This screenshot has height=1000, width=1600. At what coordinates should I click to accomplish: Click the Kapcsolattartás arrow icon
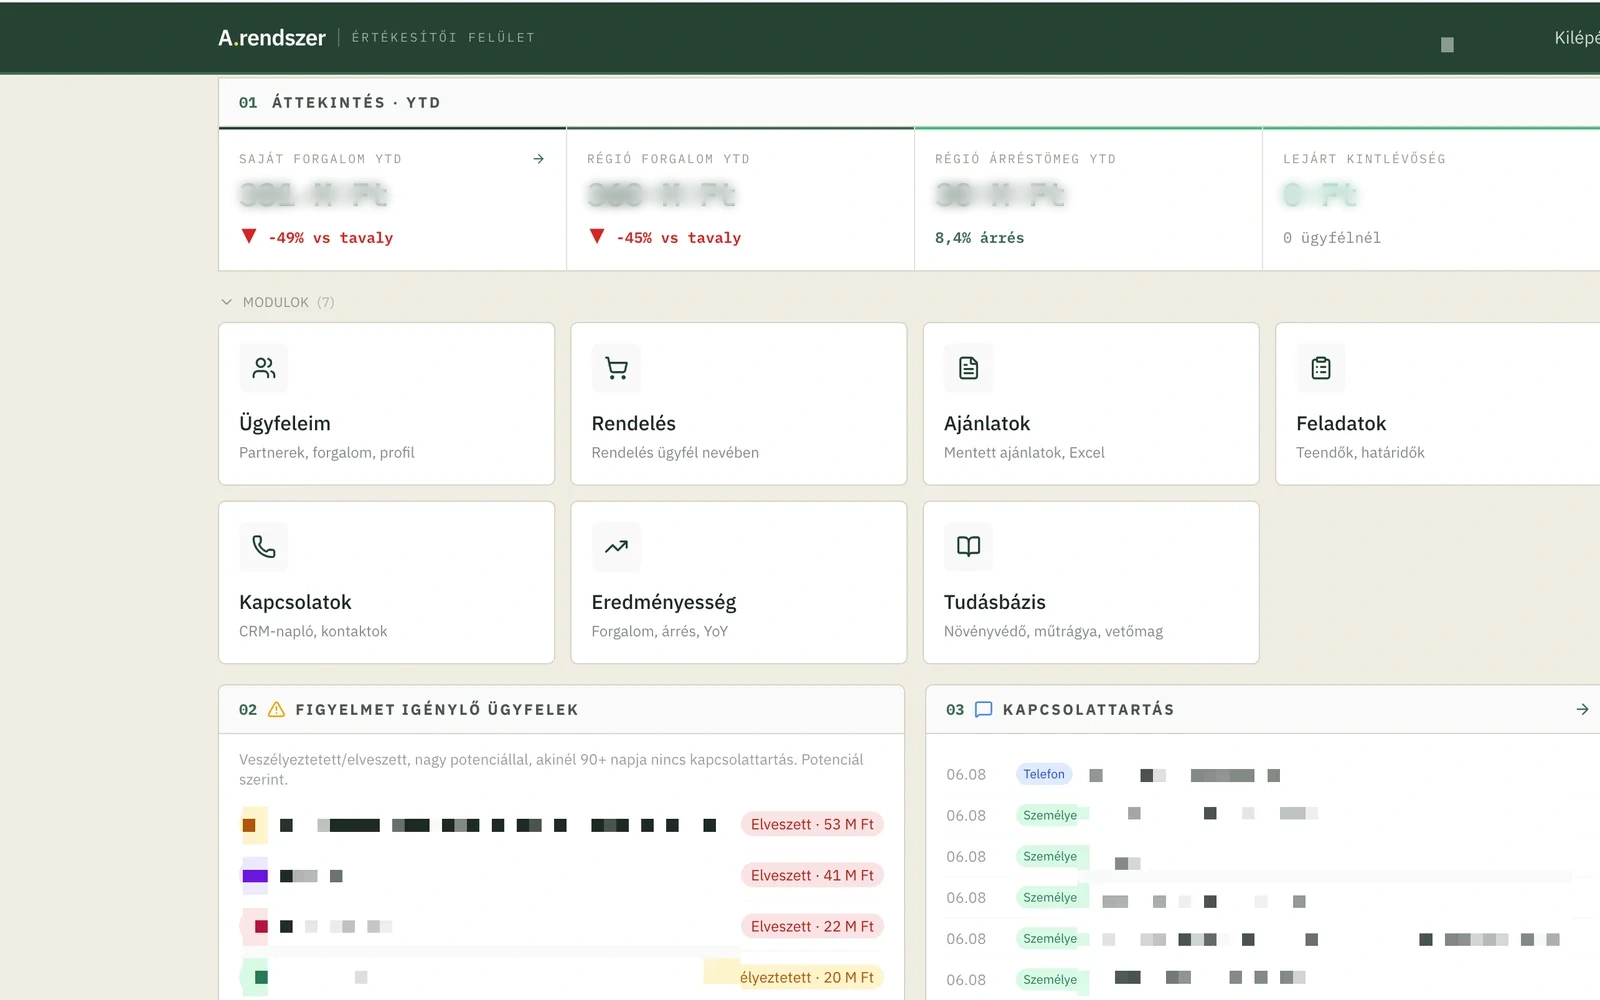(1582, 709)
